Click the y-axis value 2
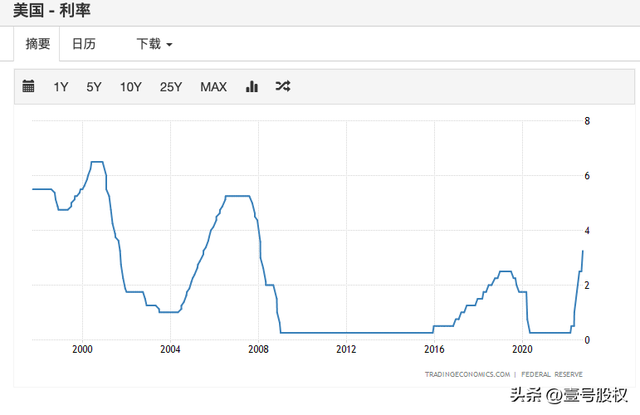This screenshot has height=415, width=640. click(587, 286)
